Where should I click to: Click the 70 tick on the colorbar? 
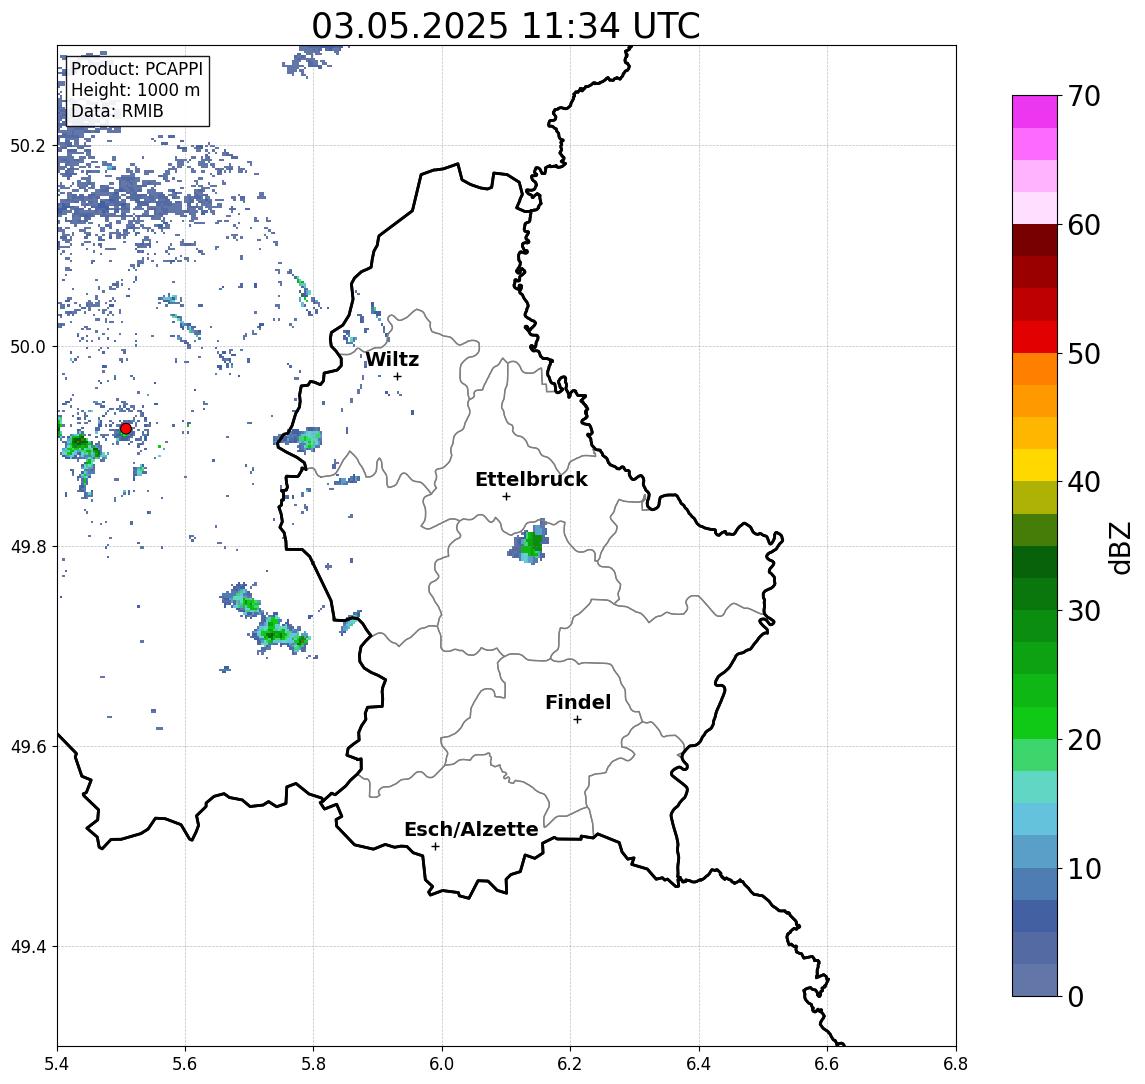(x=1084, y=96)
